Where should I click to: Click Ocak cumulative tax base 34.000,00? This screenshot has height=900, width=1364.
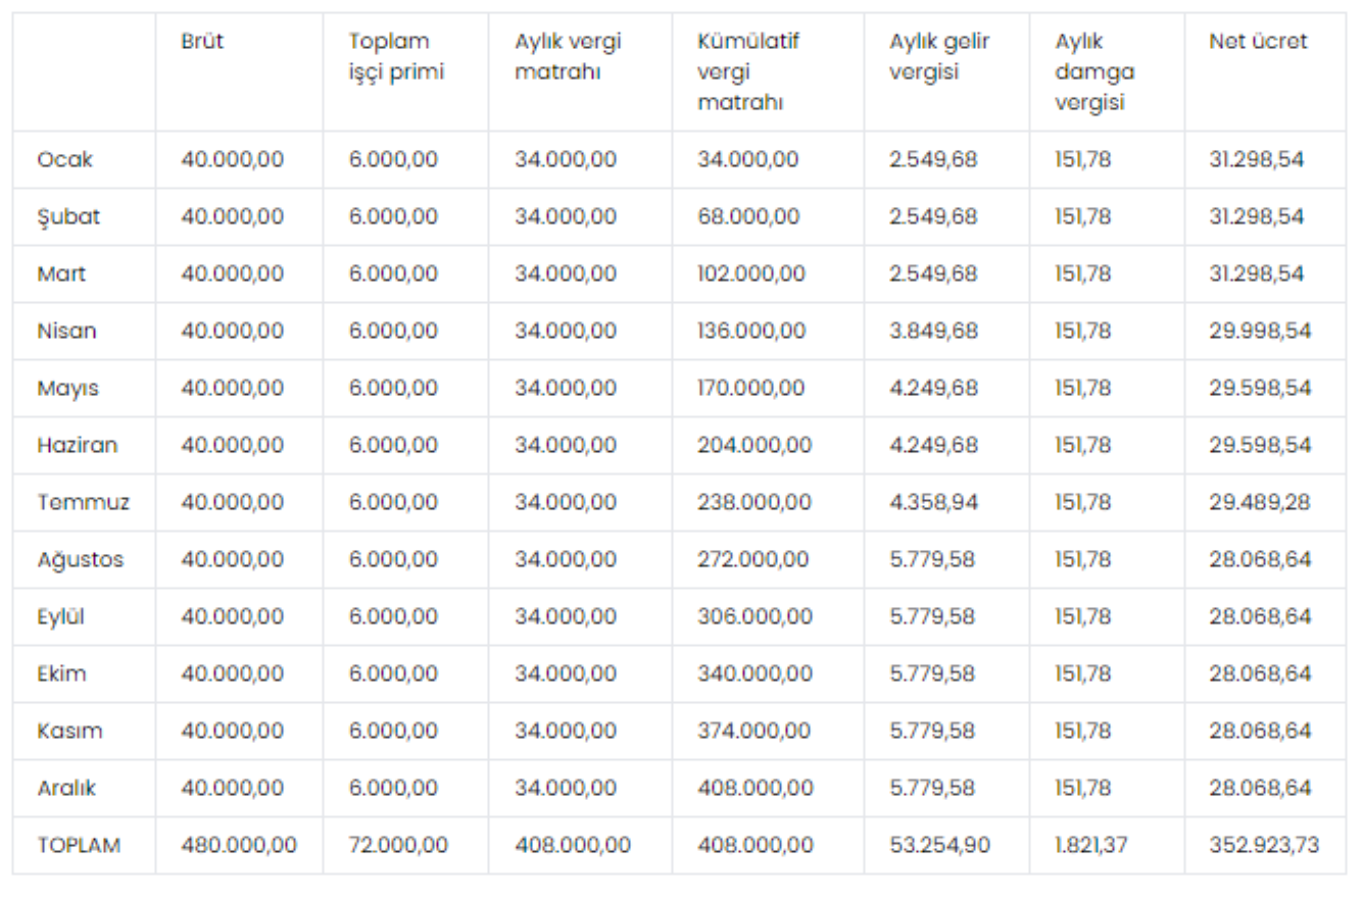coord(748,159)
